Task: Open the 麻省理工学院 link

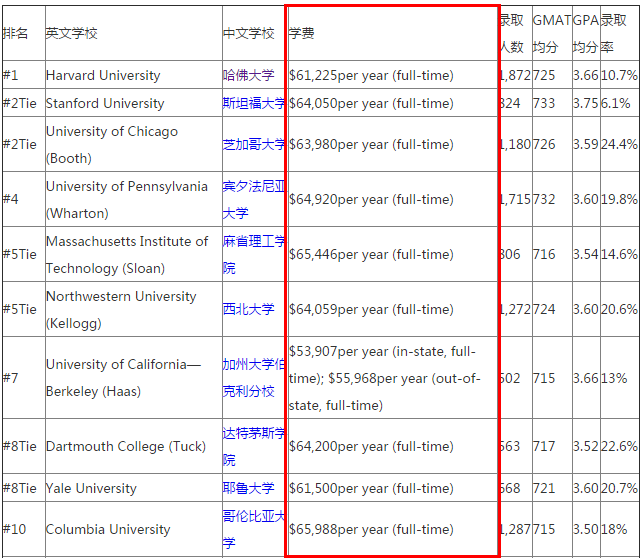Action: click(253, 254)
